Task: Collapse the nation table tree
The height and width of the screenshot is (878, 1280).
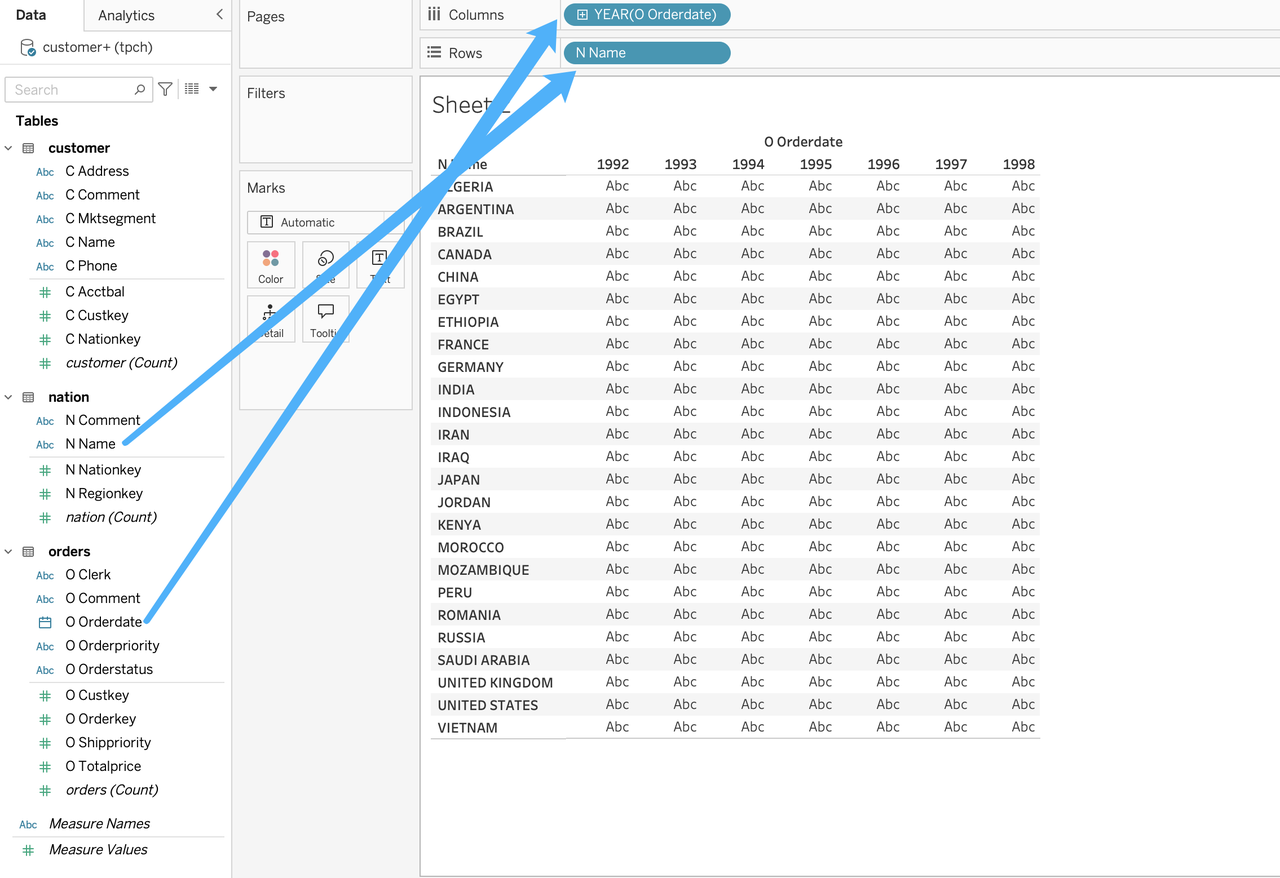Action: (9, 397)
